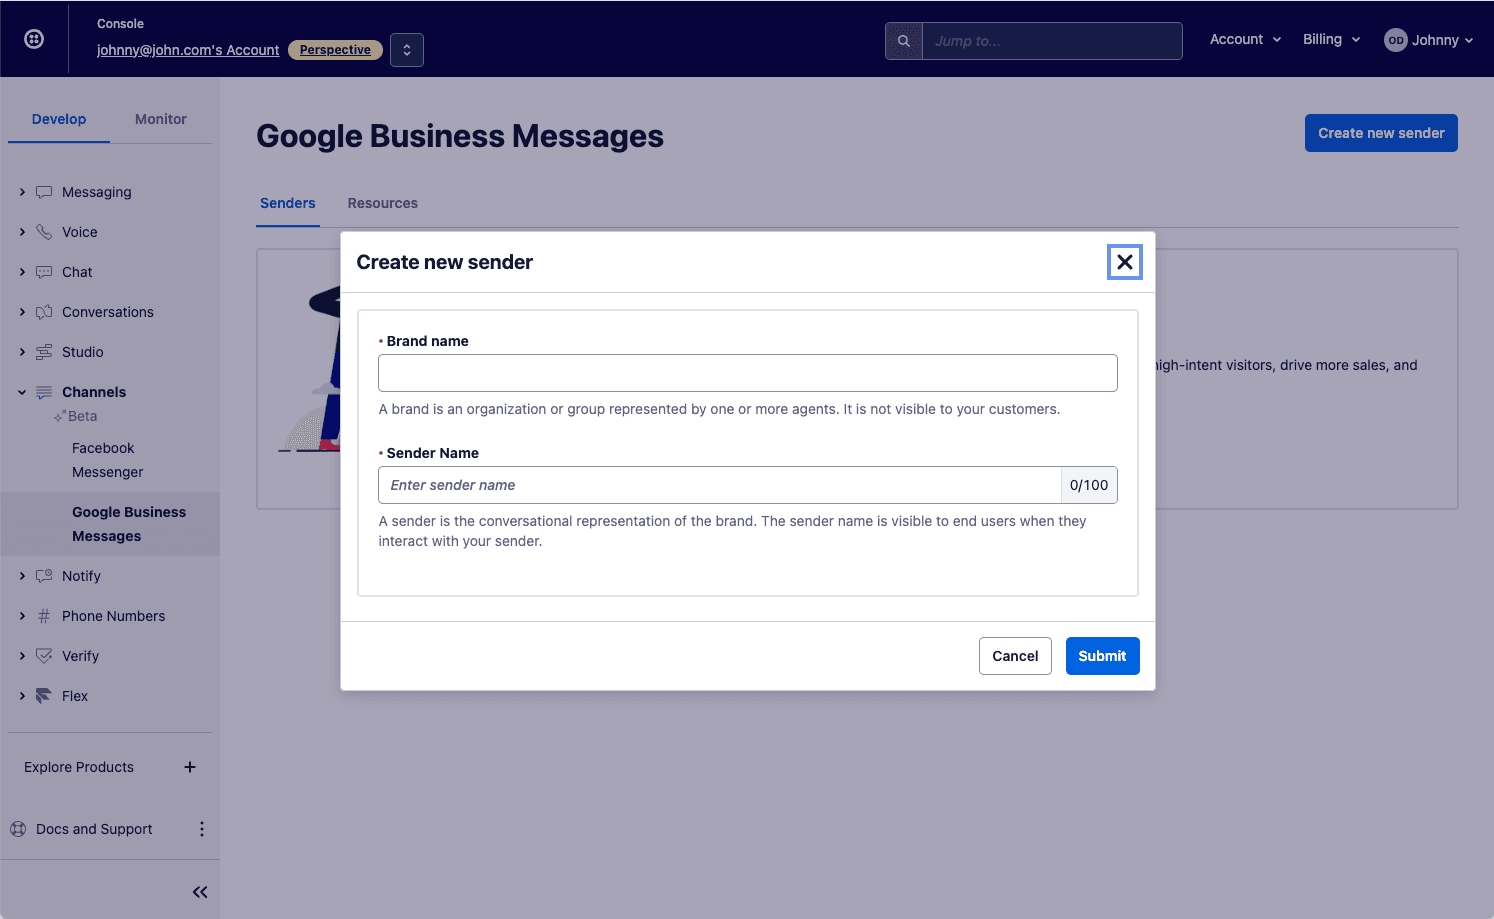Expand the Billing dropdown

pos(1330,39)
